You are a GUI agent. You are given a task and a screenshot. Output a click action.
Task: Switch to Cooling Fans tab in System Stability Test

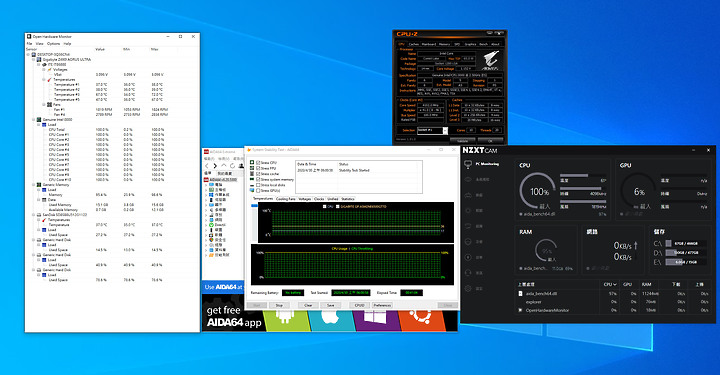286,199
